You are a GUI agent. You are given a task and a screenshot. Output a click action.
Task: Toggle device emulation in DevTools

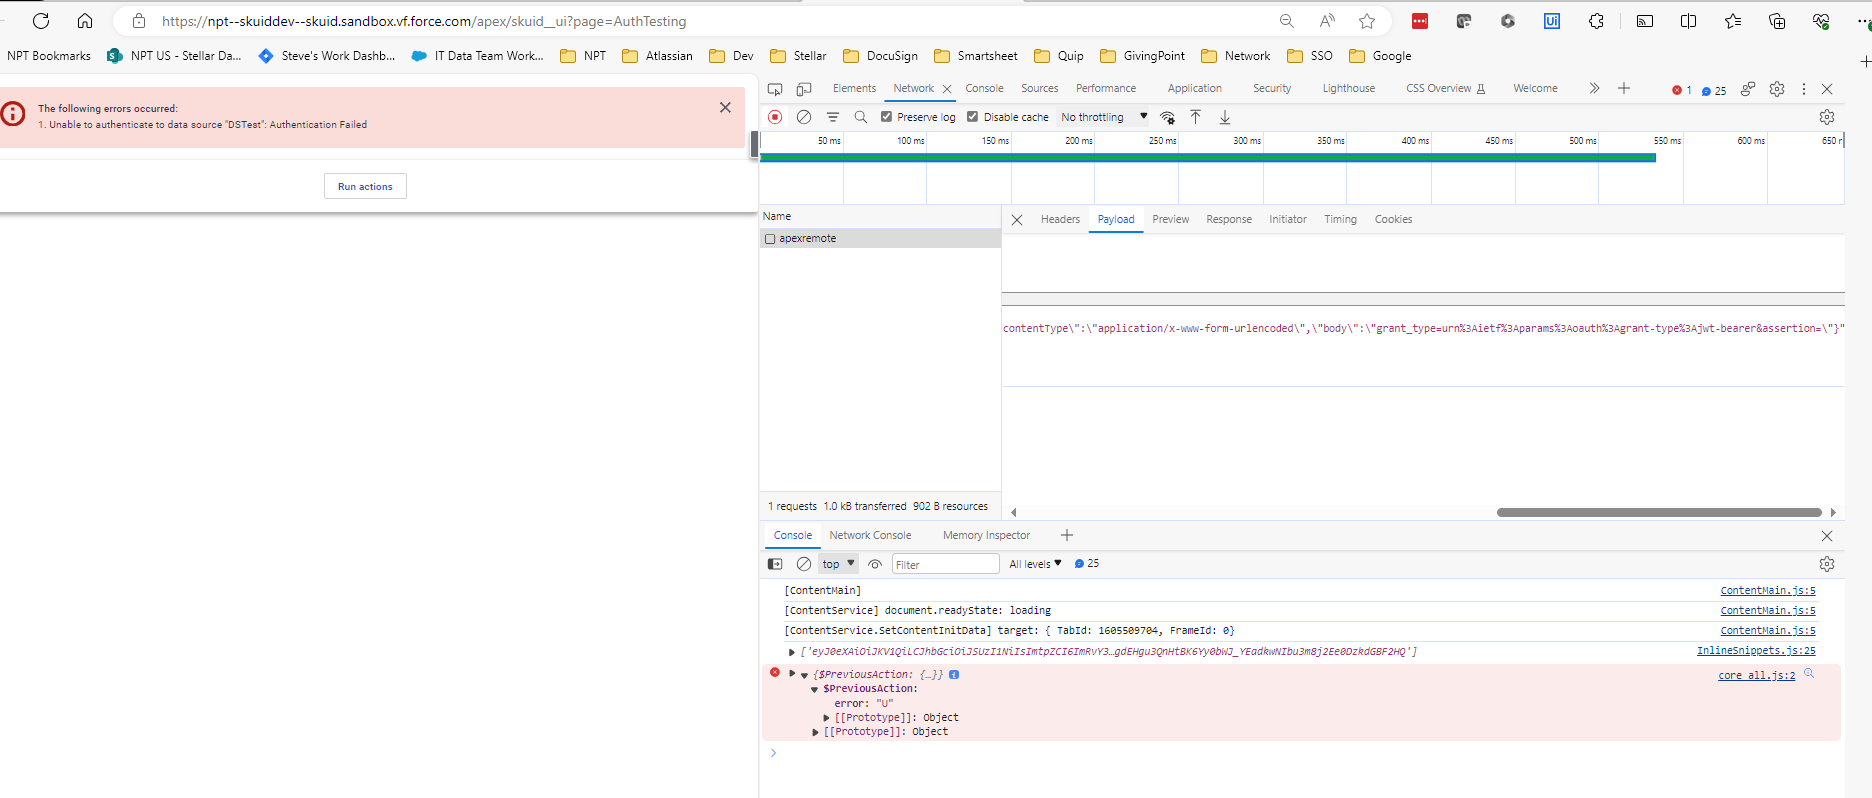pos(804,89)
